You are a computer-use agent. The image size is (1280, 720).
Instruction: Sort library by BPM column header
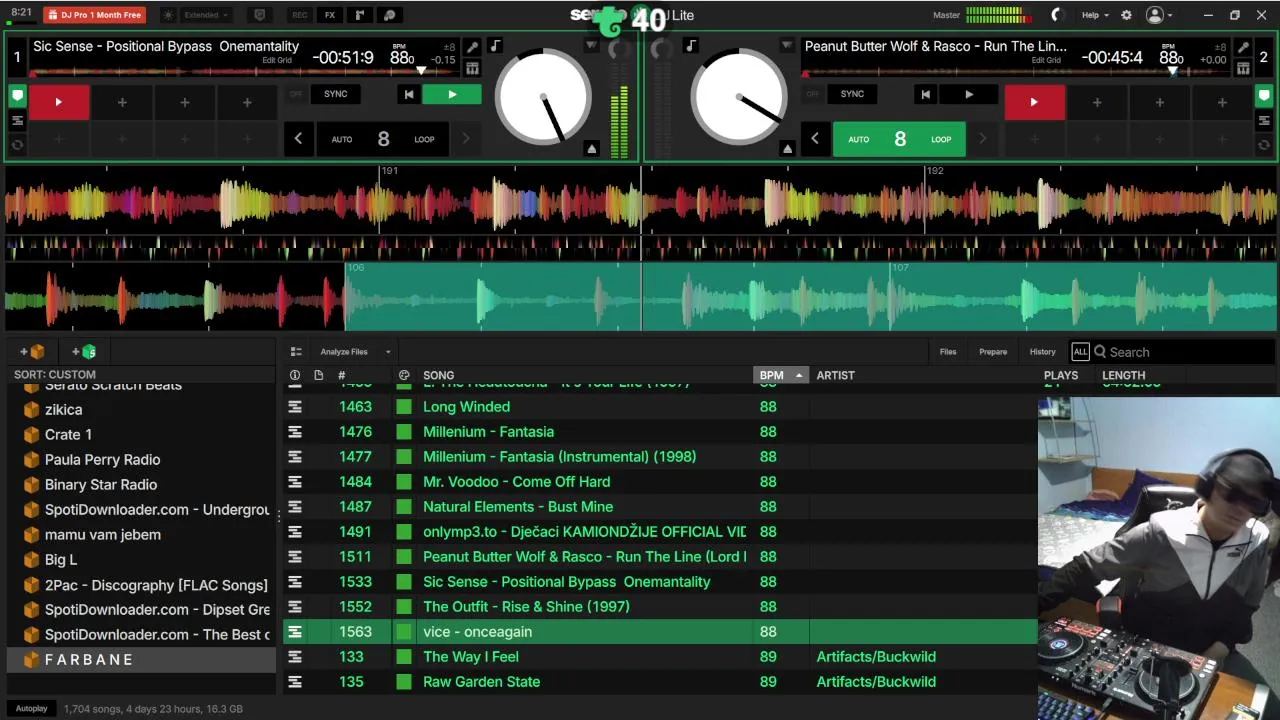780,376
